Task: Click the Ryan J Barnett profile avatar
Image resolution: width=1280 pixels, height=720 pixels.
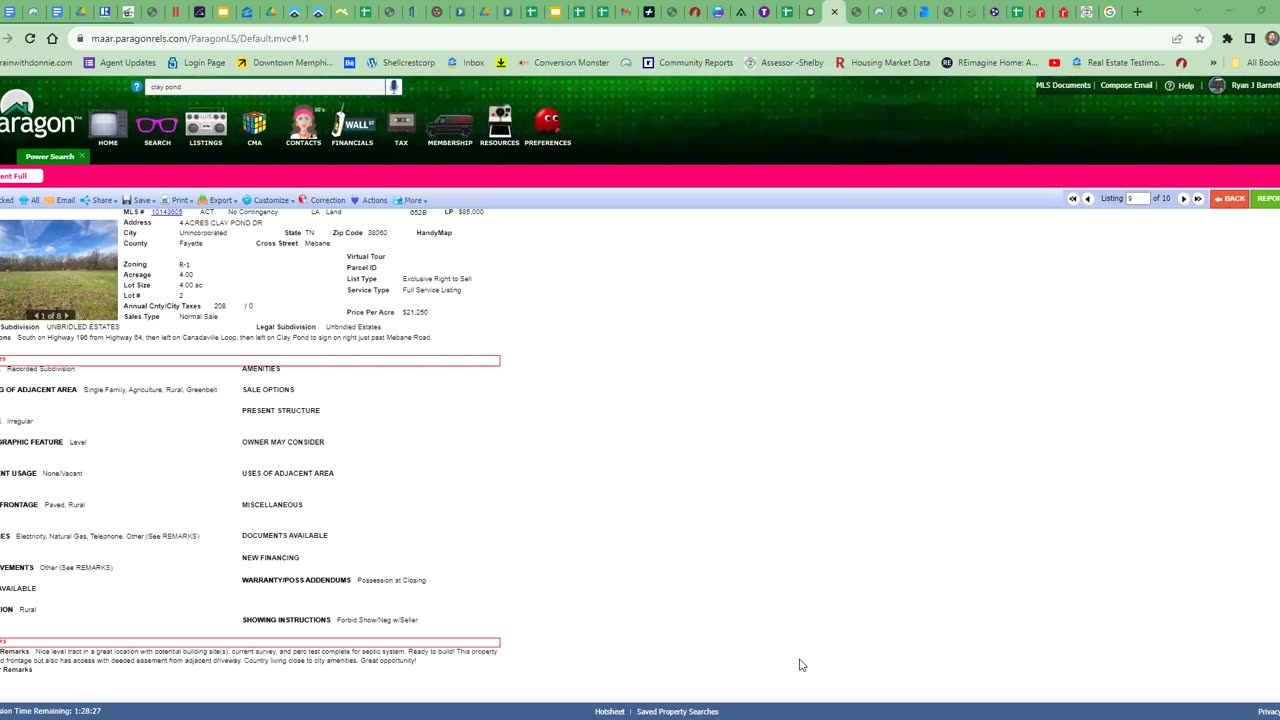Action: (x=1217, y=86)
